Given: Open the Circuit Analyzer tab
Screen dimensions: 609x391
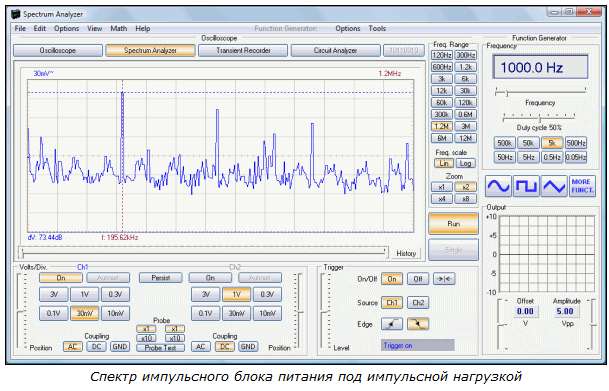Looking at the screenshot, I should pyautogui.click(x=336, y=50).
